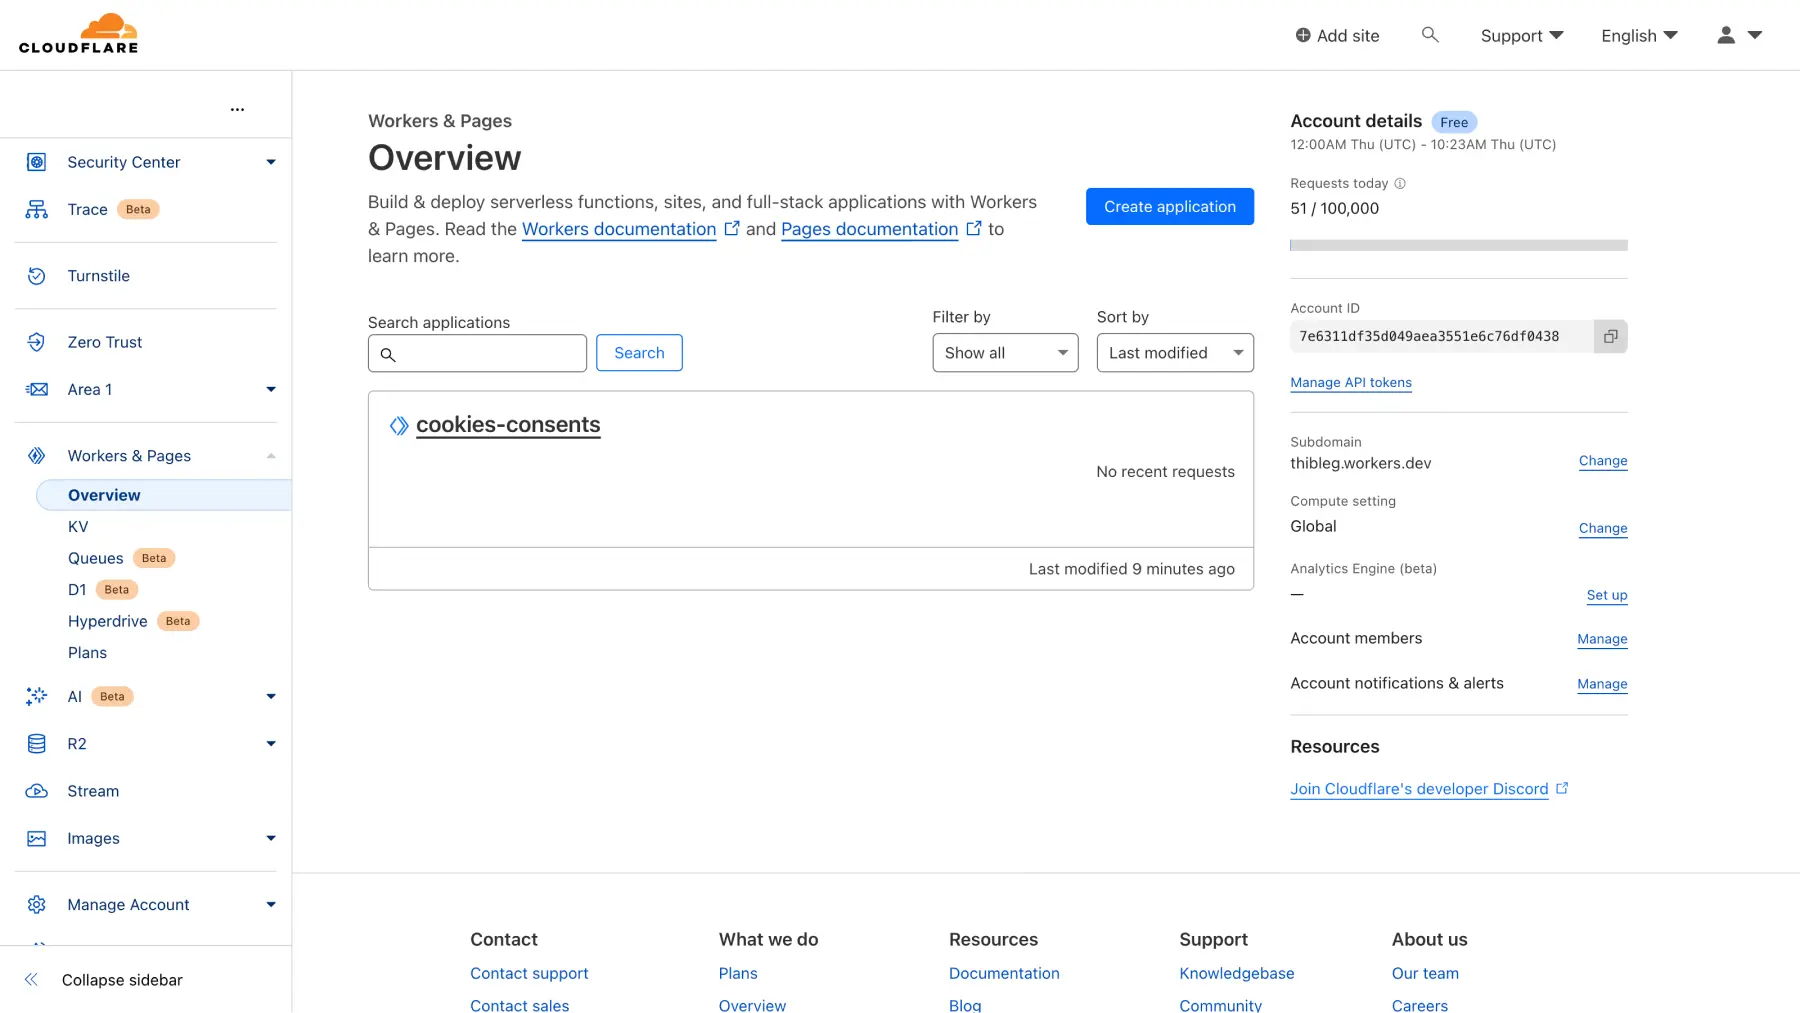Click the Contact support footer link
The height and width of the screenshot is (1013, 1800).
tap(529, 973)
